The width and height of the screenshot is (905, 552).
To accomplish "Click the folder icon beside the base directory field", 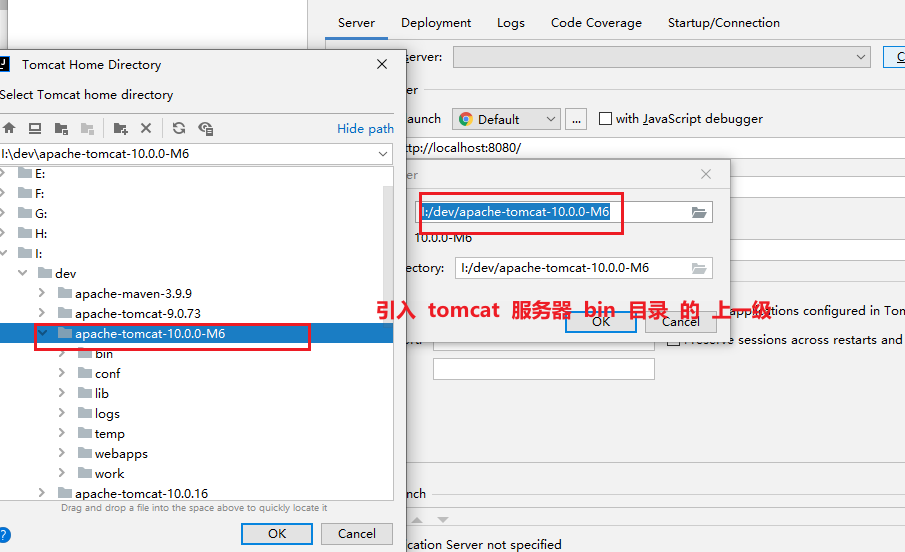I will (699, 268).
